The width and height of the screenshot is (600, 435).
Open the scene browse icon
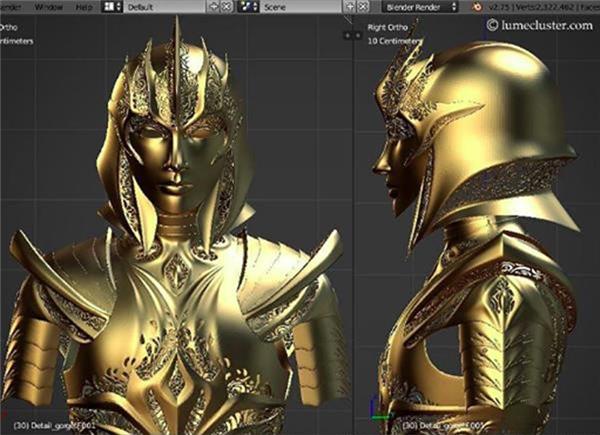[248, 7]
